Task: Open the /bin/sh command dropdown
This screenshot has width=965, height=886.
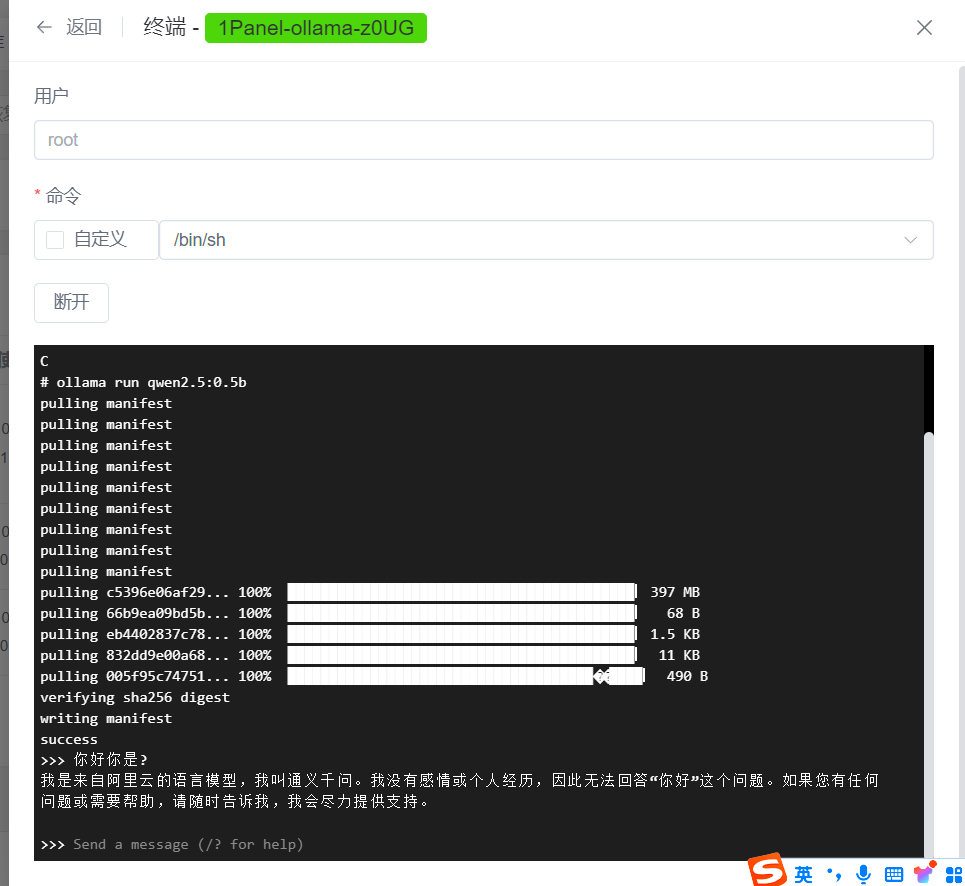Action: pyautogui.click(x=546, y=240)
